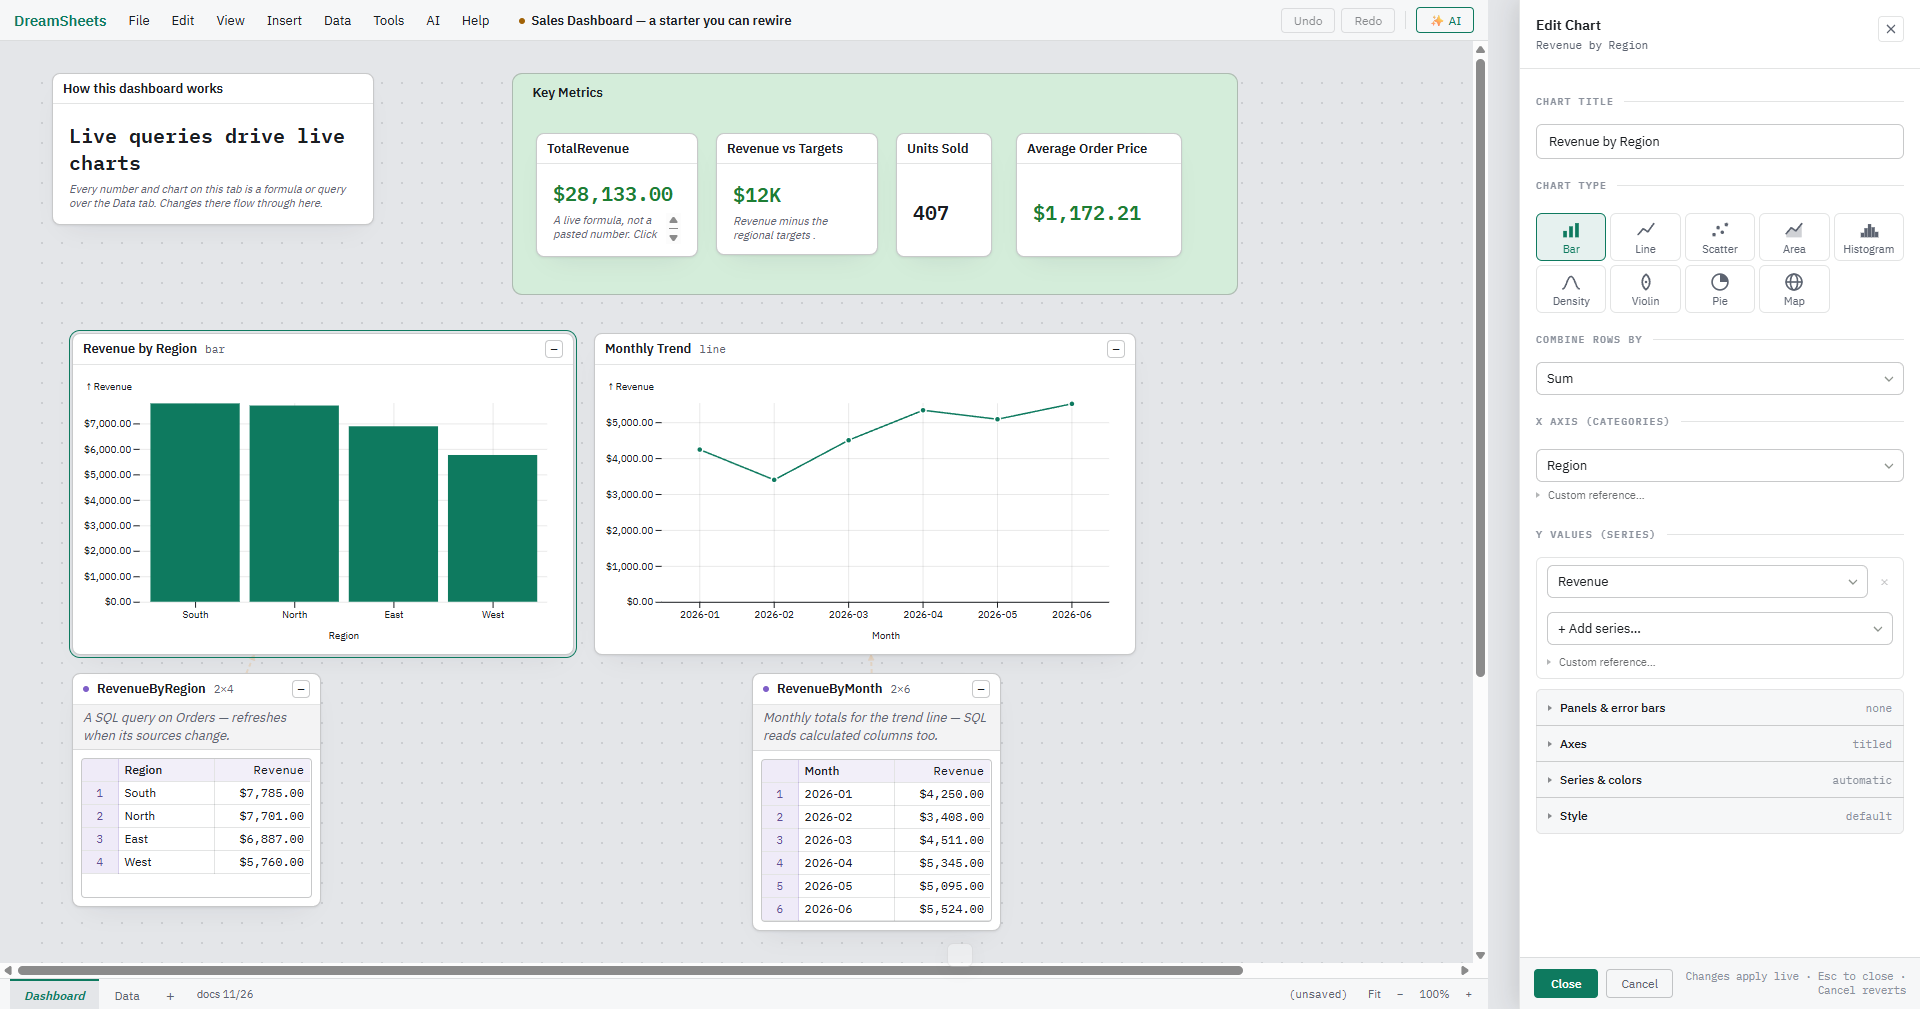Viewport: 1920px width, 1009px height.
Task: Switch chart to Density type
Action: (1571, 289)
